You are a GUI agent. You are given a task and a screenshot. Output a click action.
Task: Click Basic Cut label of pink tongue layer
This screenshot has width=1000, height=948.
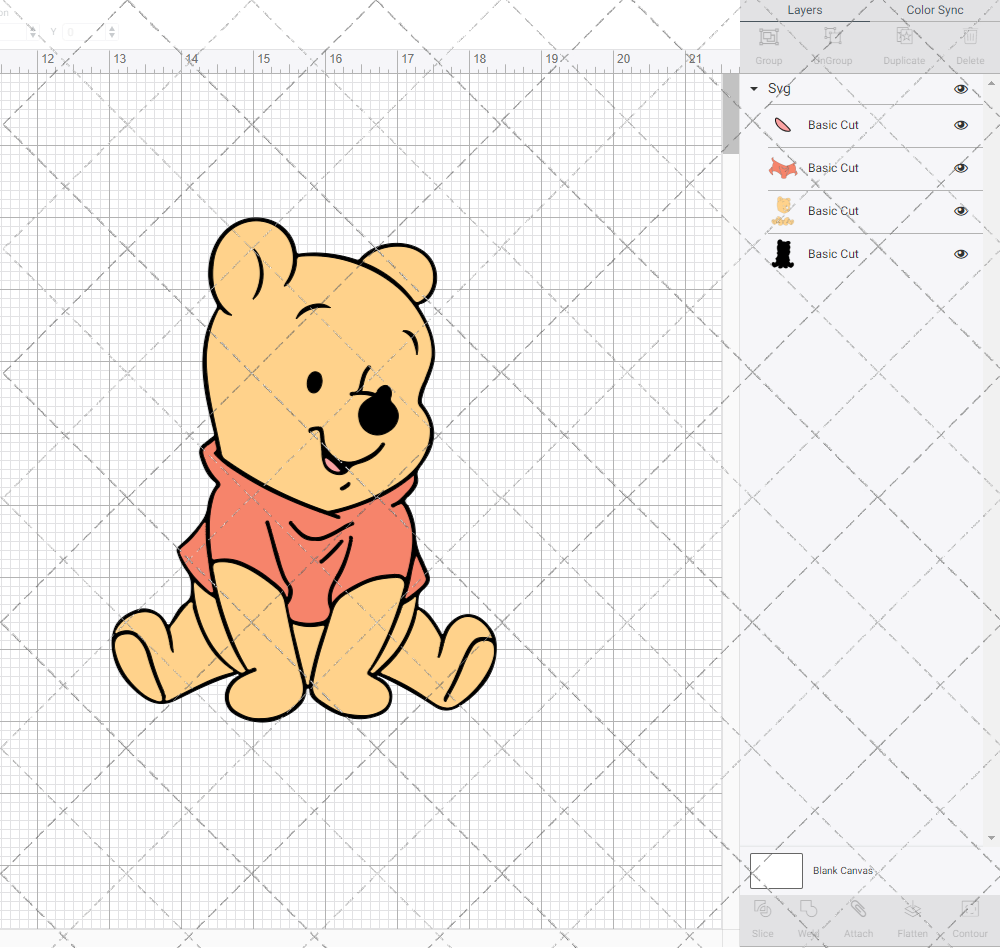[x=833, y=125]
